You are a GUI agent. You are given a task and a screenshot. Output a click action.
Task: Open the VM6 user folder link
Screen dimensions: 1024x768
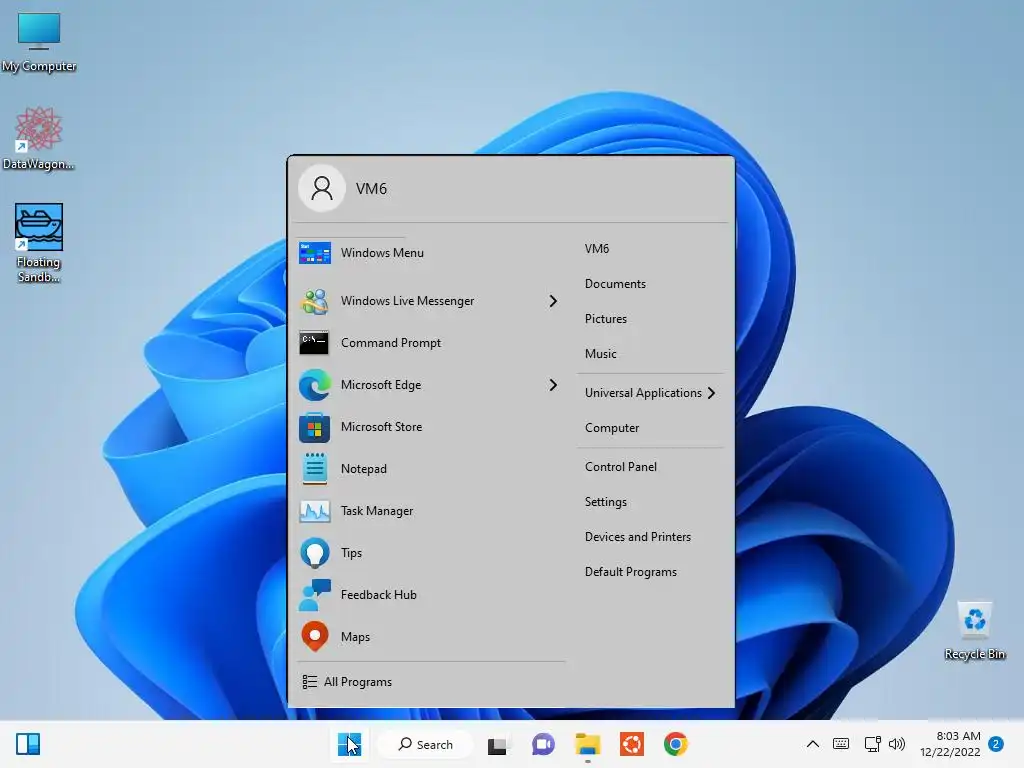[x=597, y=249]
